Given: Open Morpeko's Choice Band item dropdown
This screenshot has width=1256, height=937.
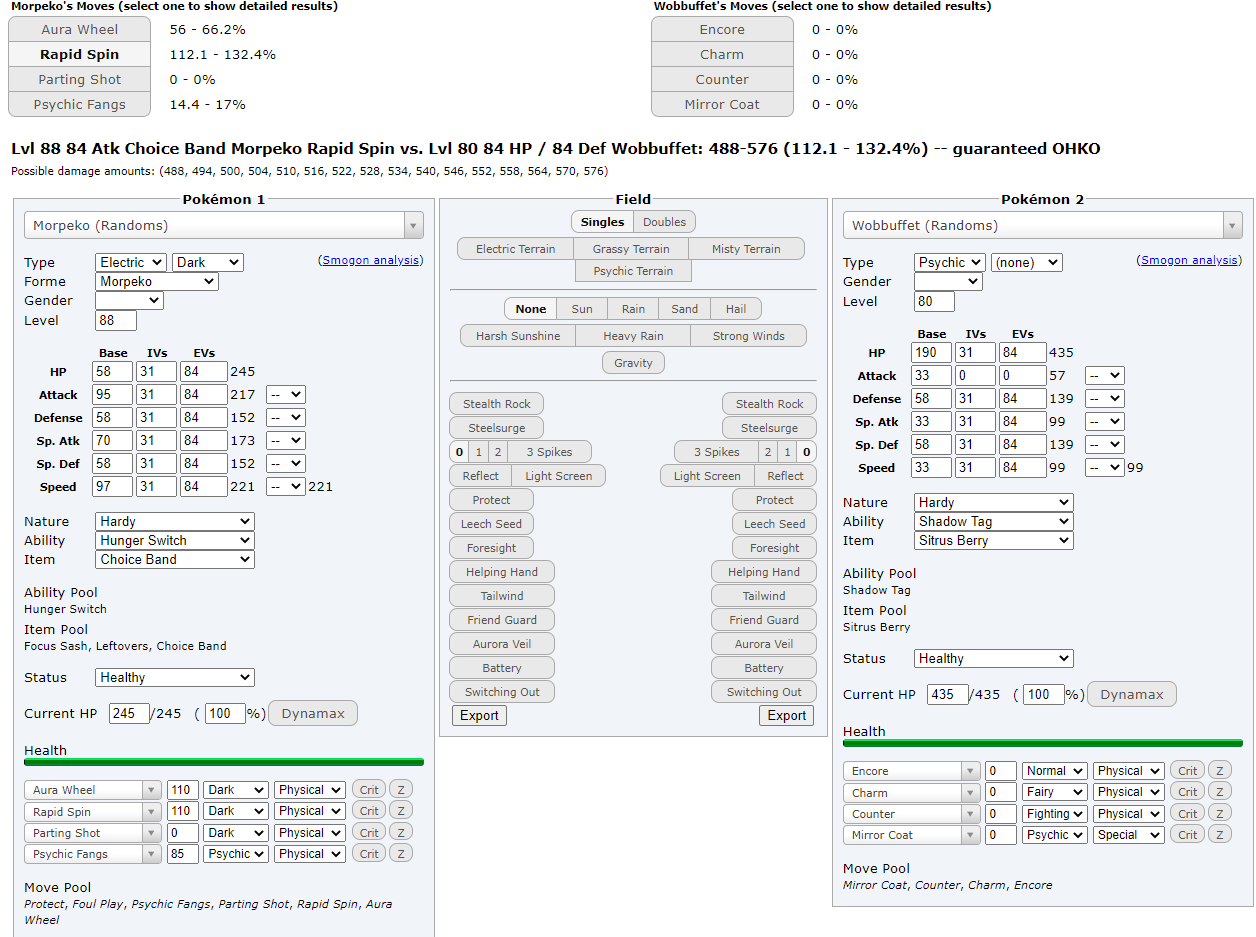Looking at the screenshot, I should point(175,559).
